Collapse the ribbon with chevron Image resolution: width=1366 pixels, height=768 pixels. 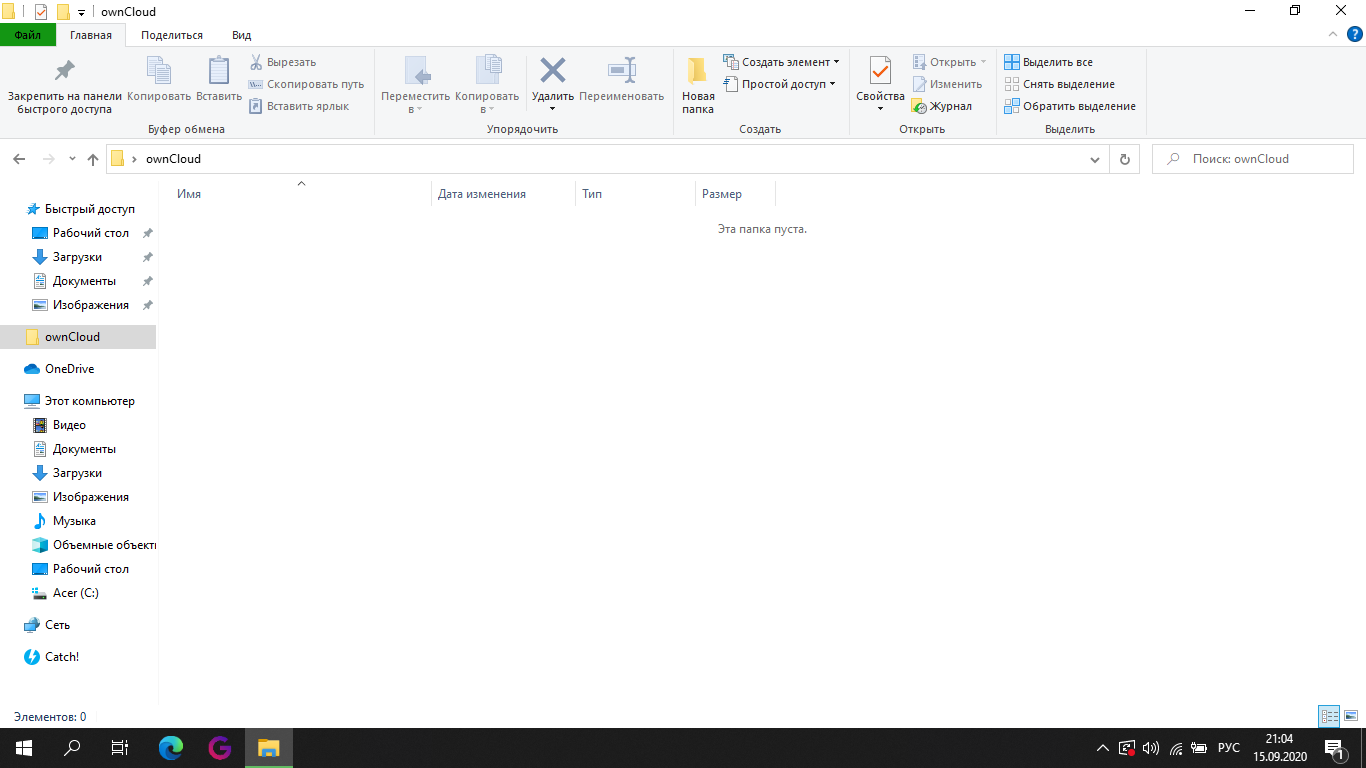tap(1332, 35)
